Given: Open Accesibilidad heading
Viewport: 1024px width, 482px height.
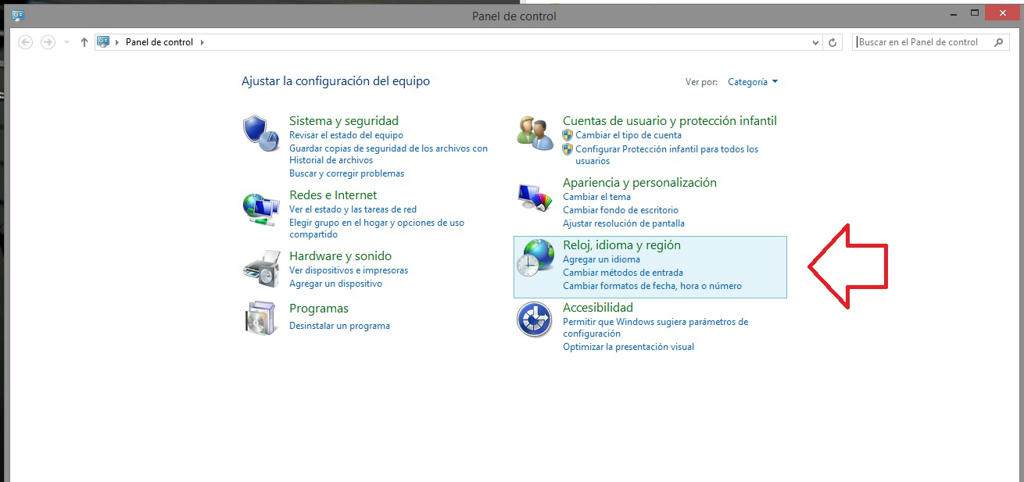Looking at the screenshot, I should tap(598, 307).
